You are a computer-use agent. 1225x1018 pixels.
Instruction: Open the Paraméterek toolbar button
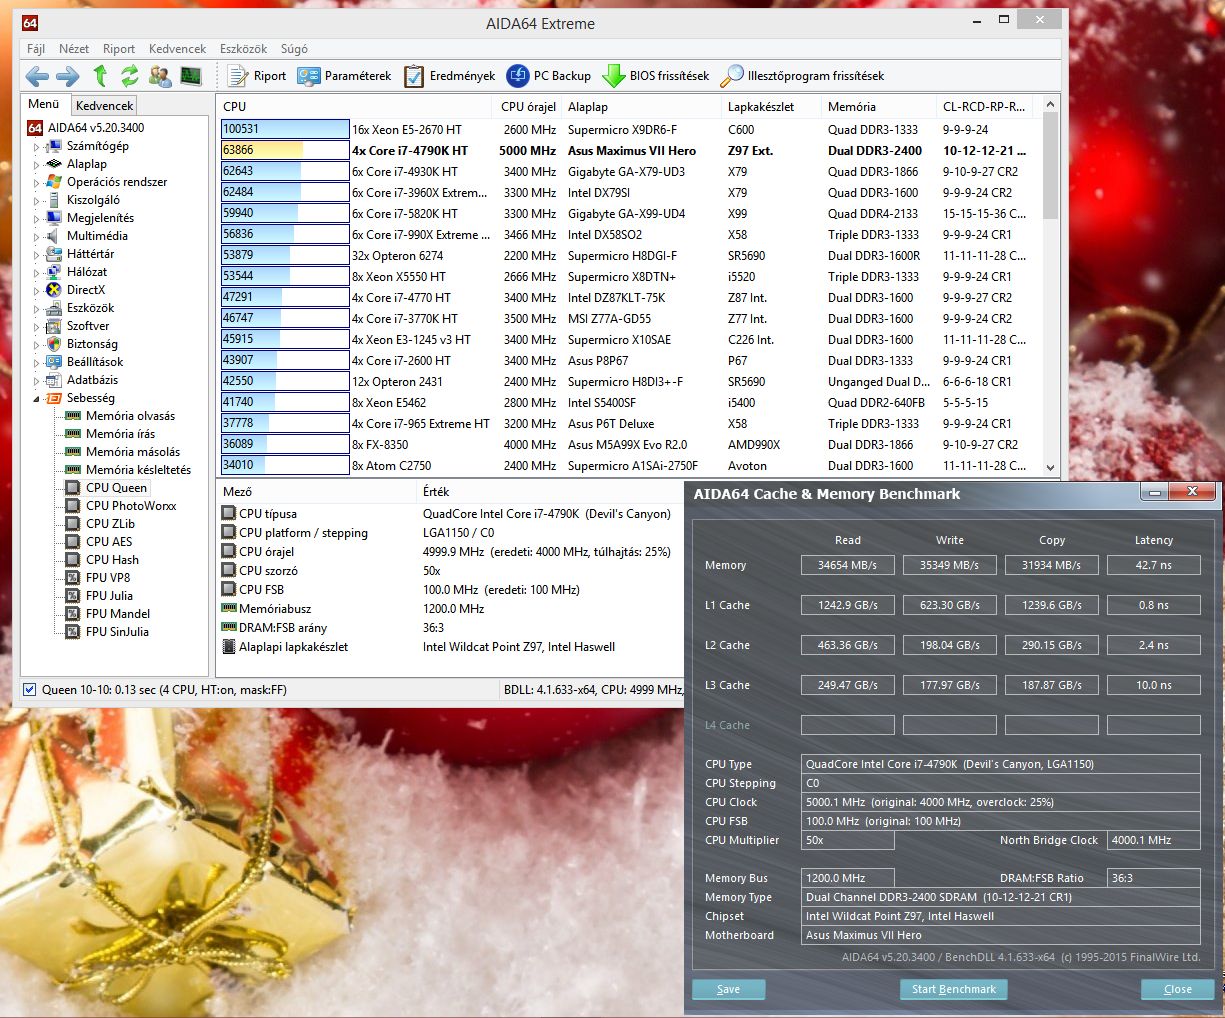(344, 76)
